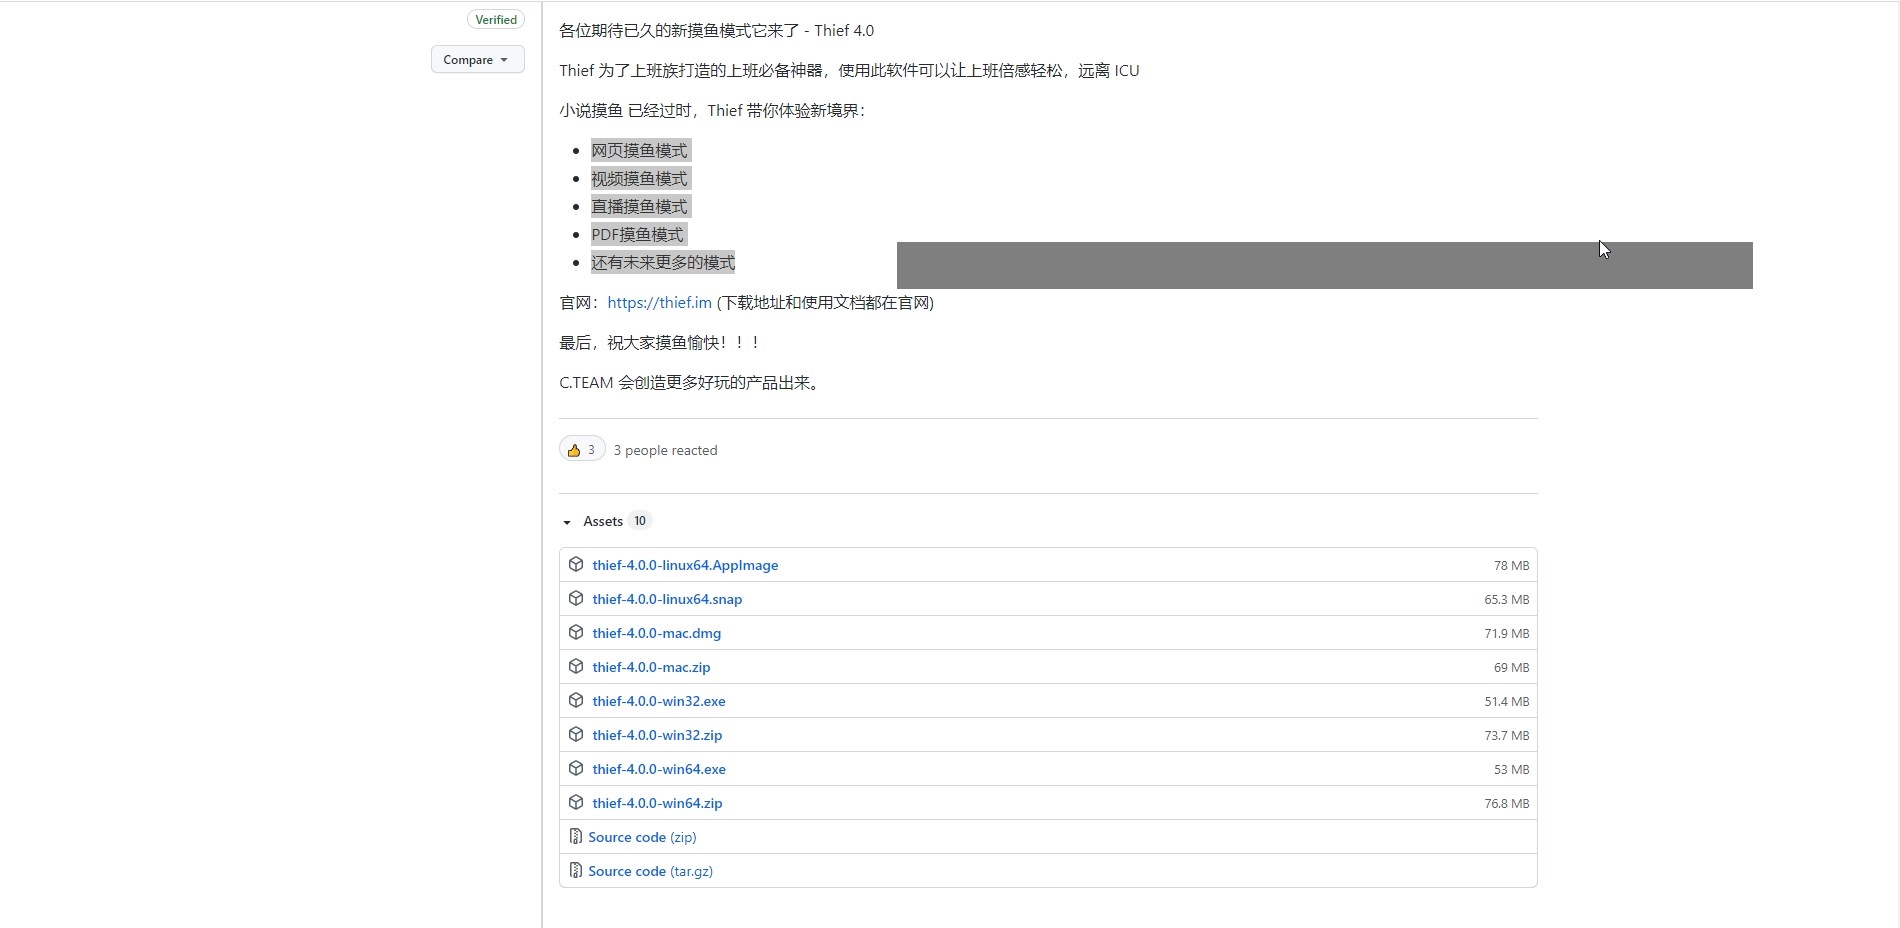This screenshot has height=928, width=1900.
Task: Click the 53 MB file size
Action: [1511, 770]
